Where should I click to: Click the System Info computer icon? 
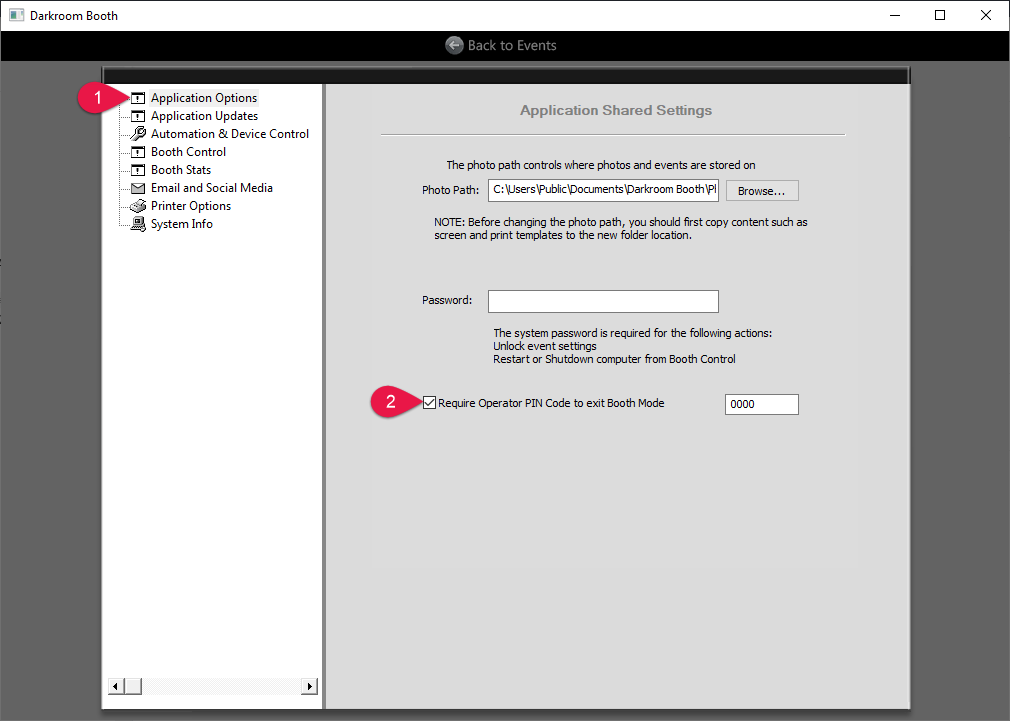(138, 224)
